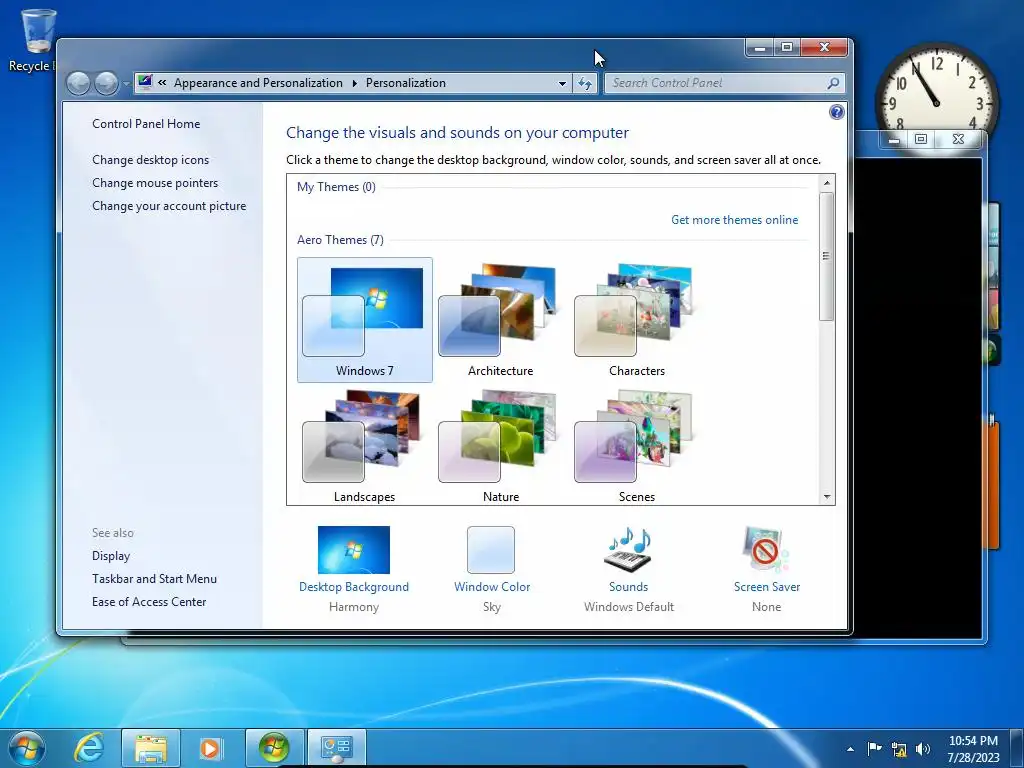1024x768 pixels.
Task: Open the Window Color swatch
Action: pos(491,550)
